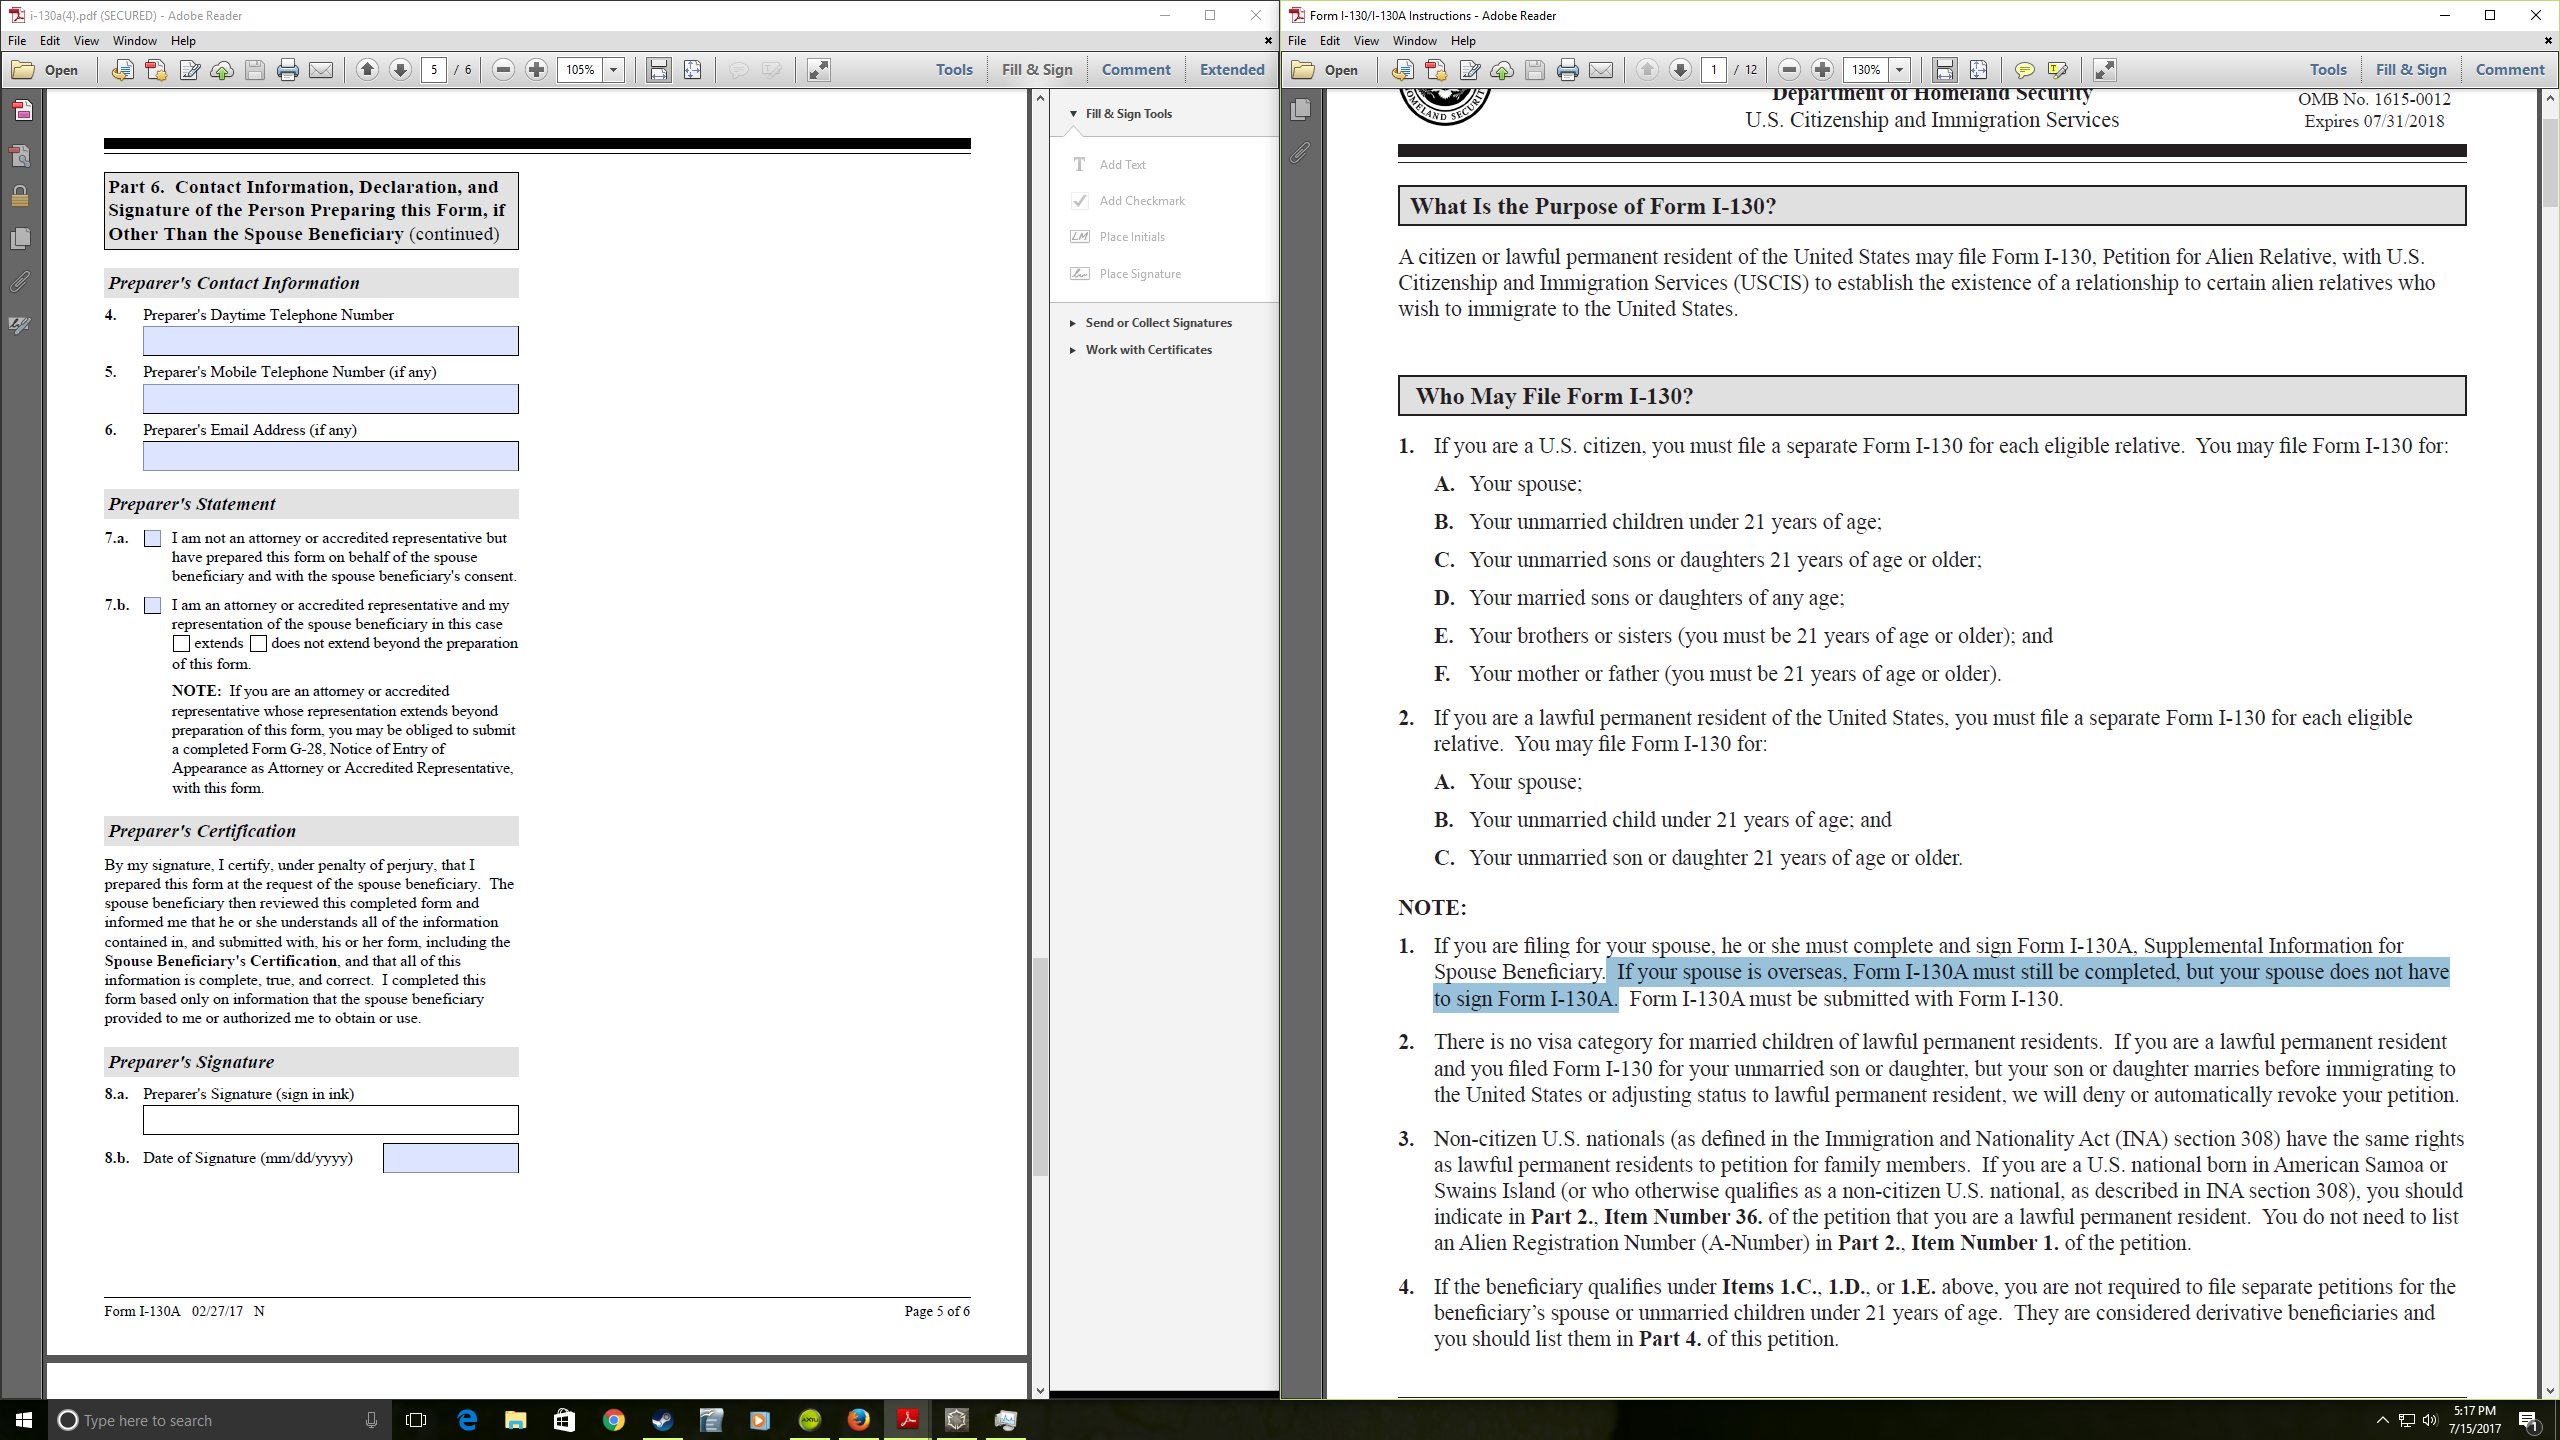Collapse the Fill & Sign Tools section
This screenshot has width=2560, height=1440.
[1073, 114]
